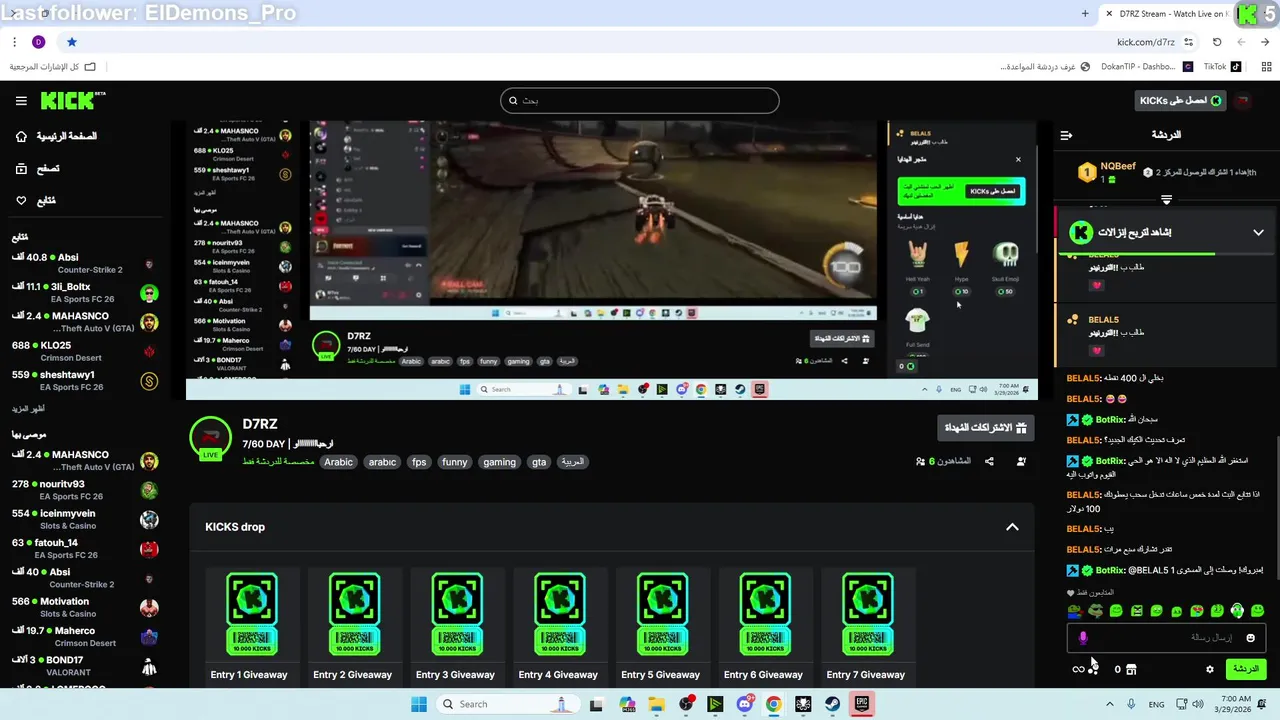Open the browser three-dot menu

14,42
